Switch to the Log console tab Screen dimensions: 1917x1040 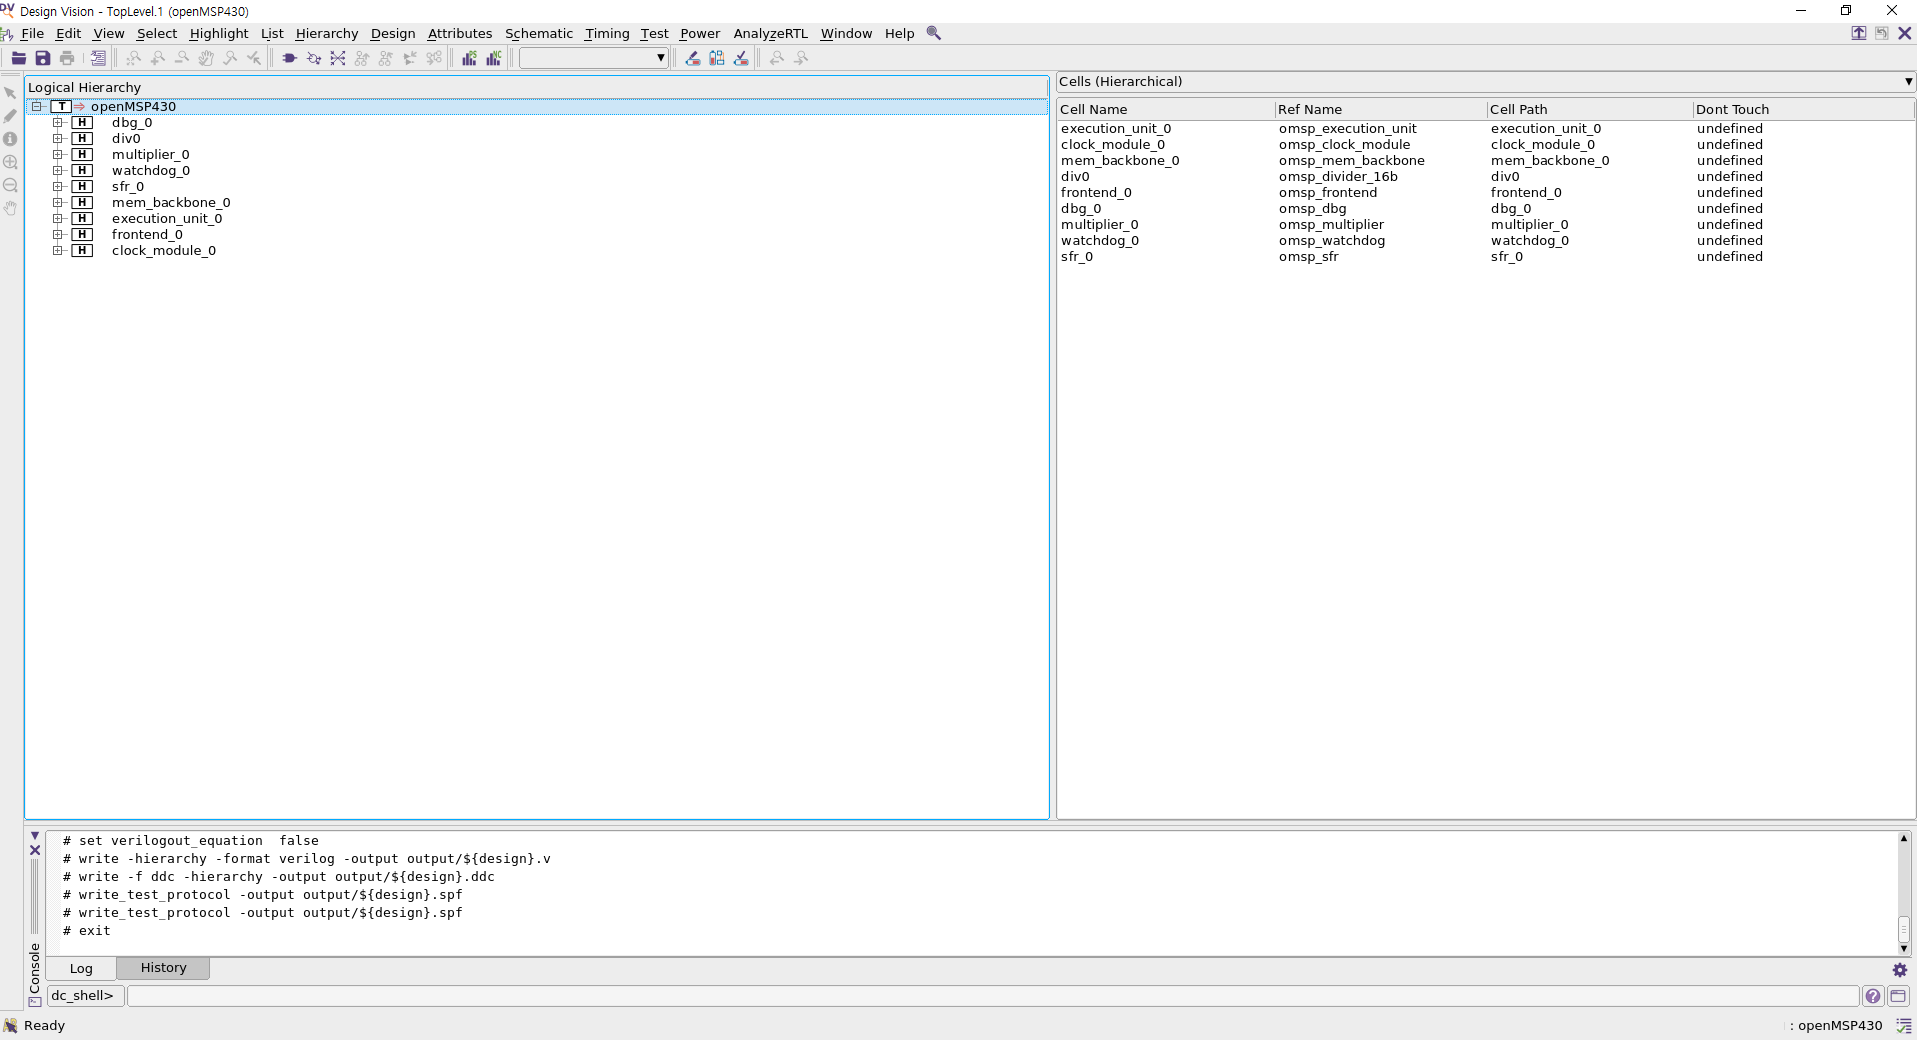[81, 968]
